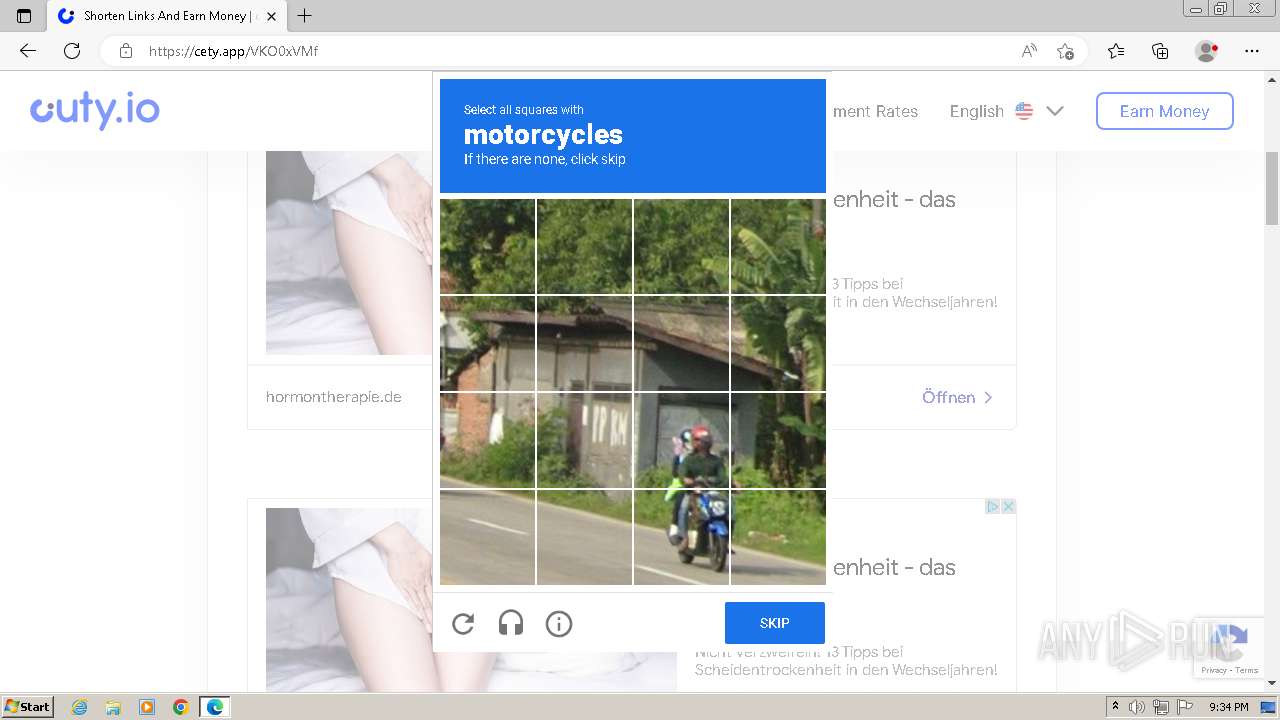1280x720 pixels.
Task: Click the Earn Money button
Action: [x=1165, y=111]
